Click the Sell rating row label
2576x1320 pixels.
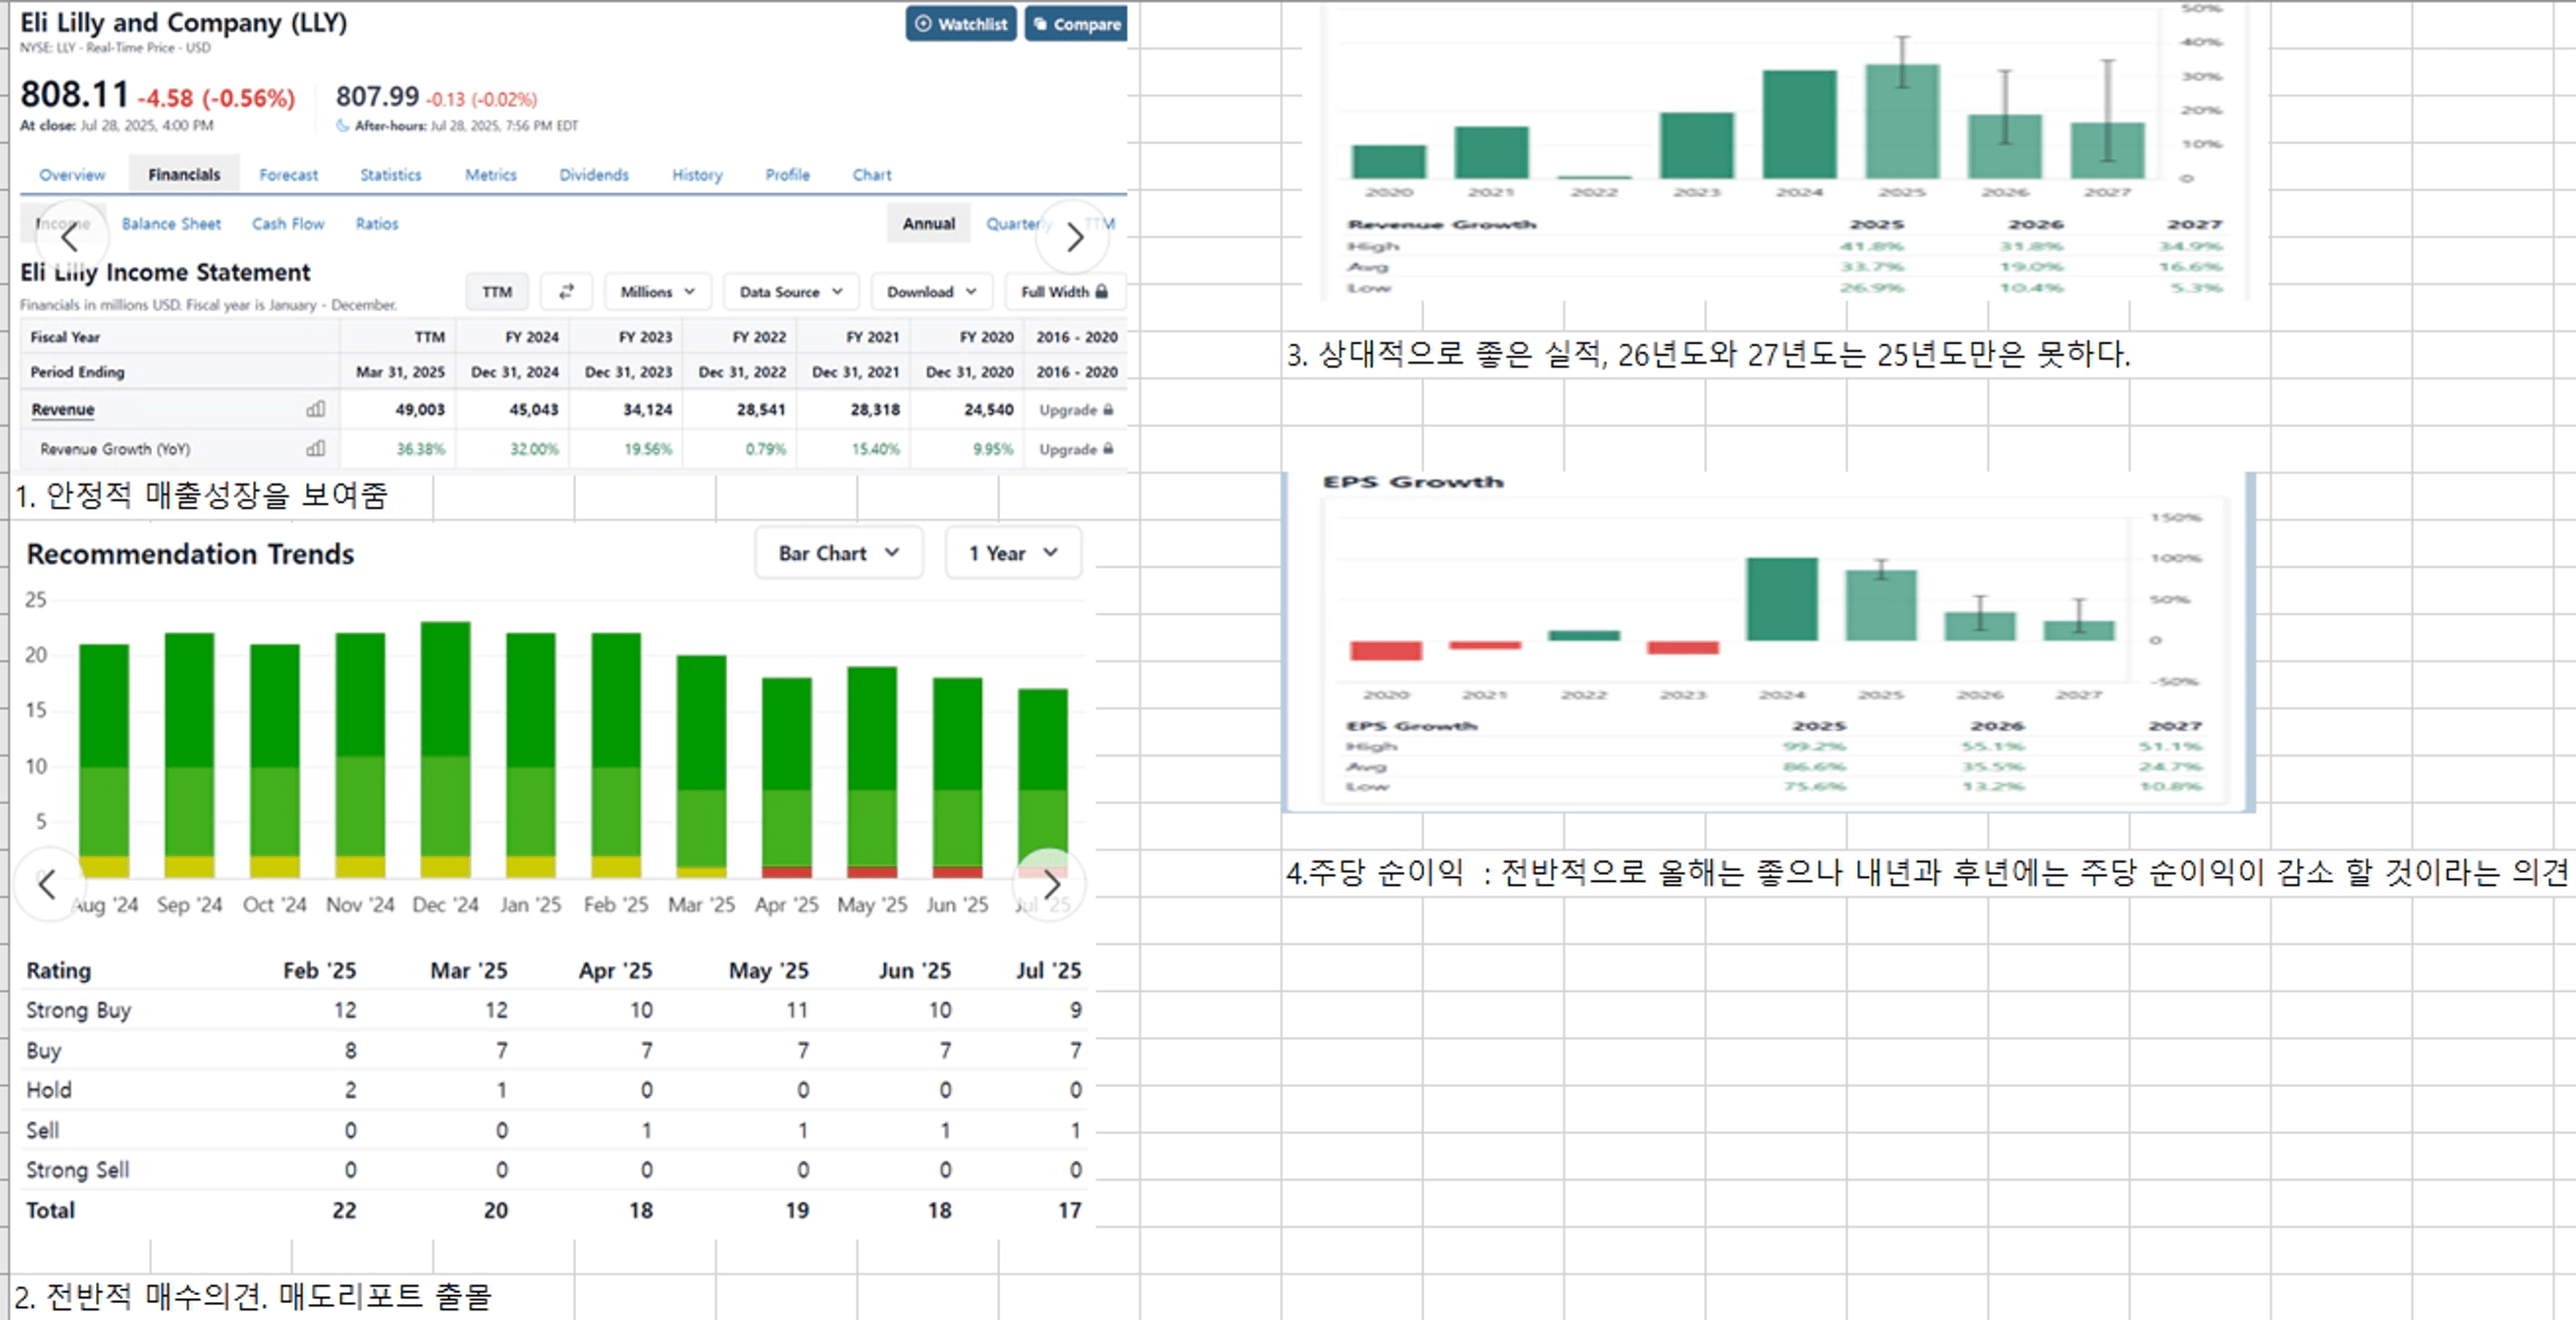[x=42, y=1130]
